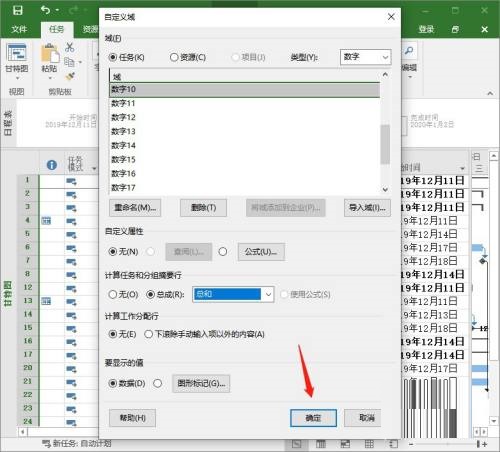Click the 公式(U)... button

point(261,252)
